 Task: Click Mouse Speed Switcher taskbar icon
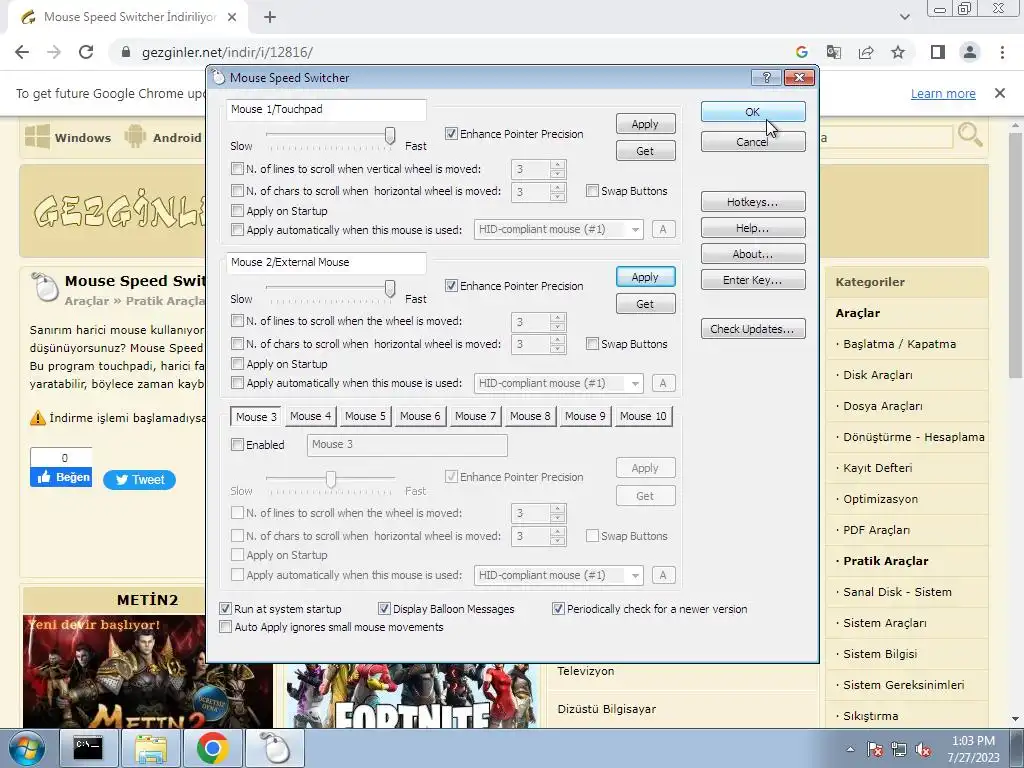tap(276, 748)
